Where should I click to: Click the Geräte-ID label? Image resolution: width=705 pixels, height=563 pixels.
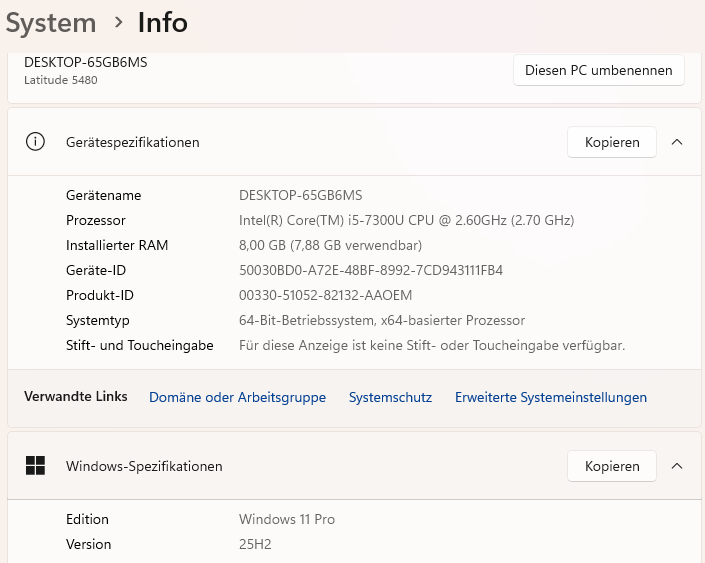click(x=96, y=270)
